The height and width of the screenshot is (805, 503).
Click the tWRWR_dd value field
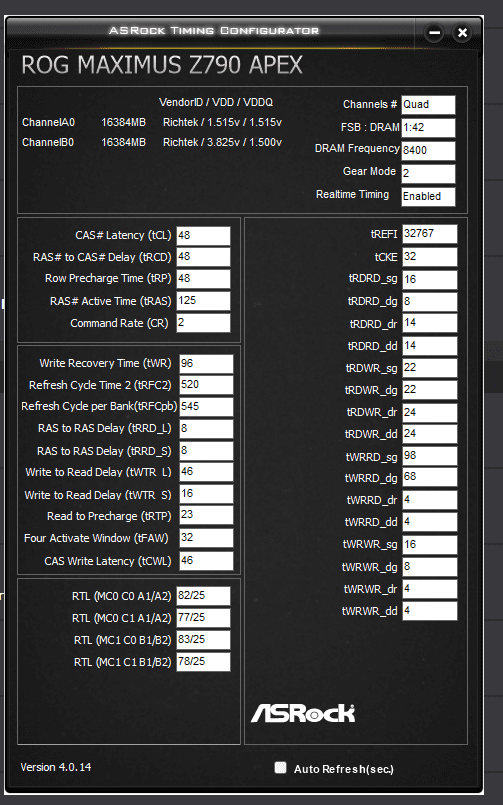click(430, 611)
